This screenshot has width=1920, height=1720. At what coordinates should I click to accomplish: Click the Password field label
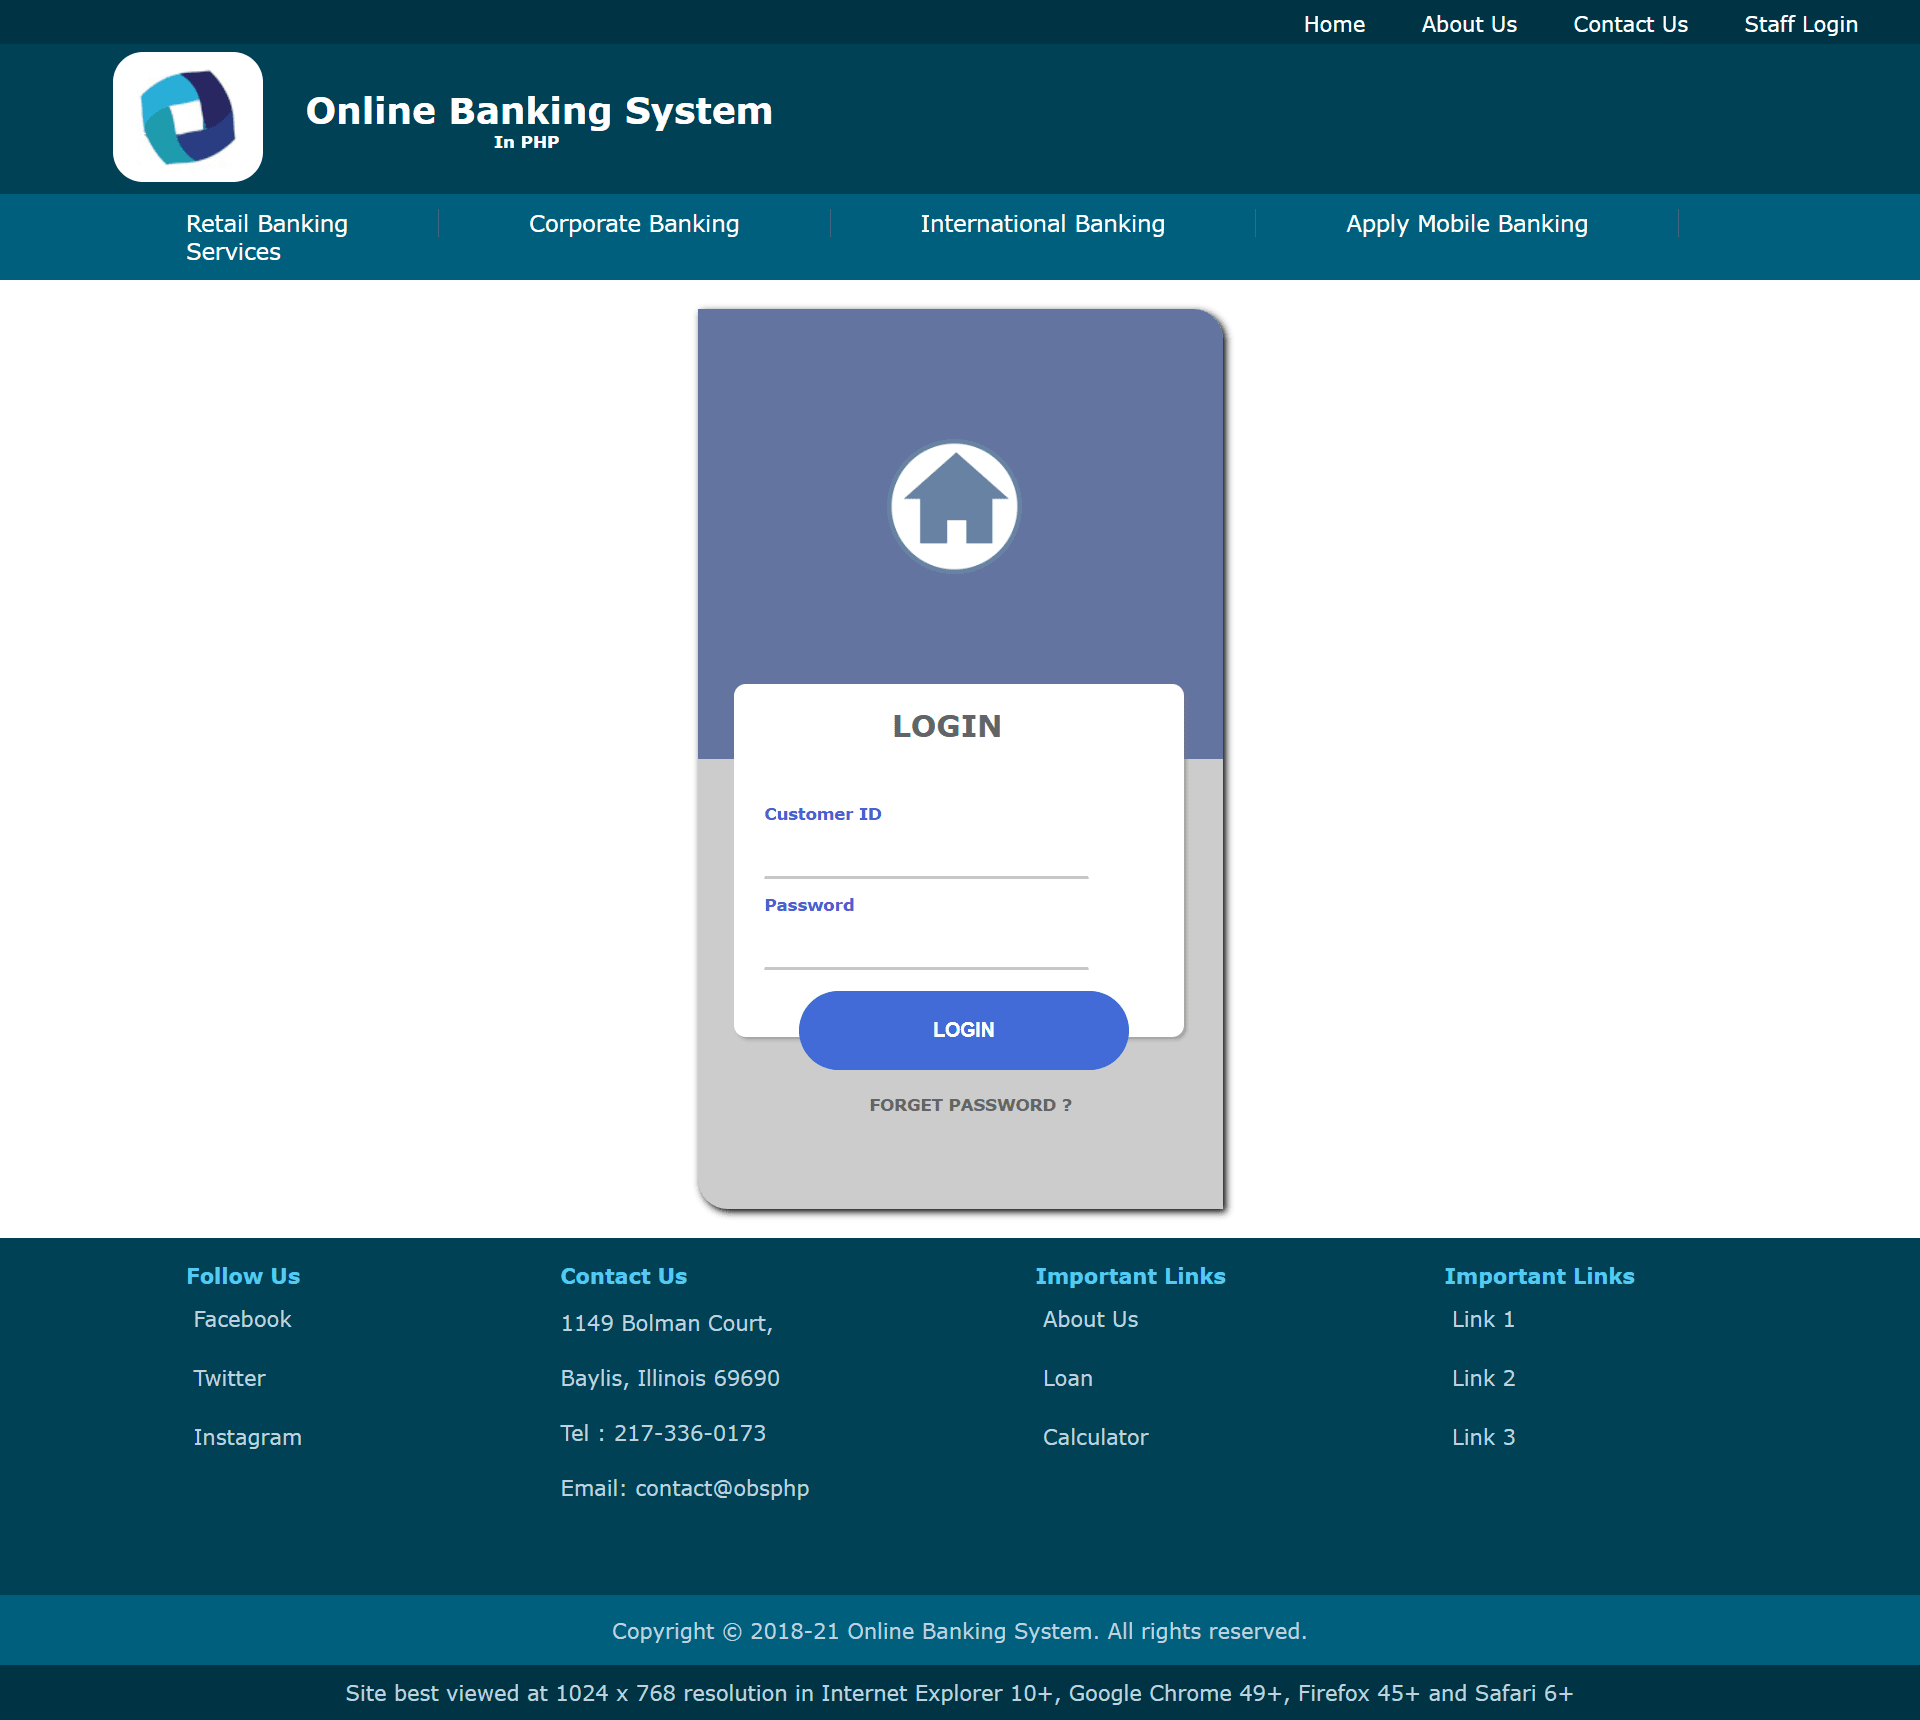809,905
